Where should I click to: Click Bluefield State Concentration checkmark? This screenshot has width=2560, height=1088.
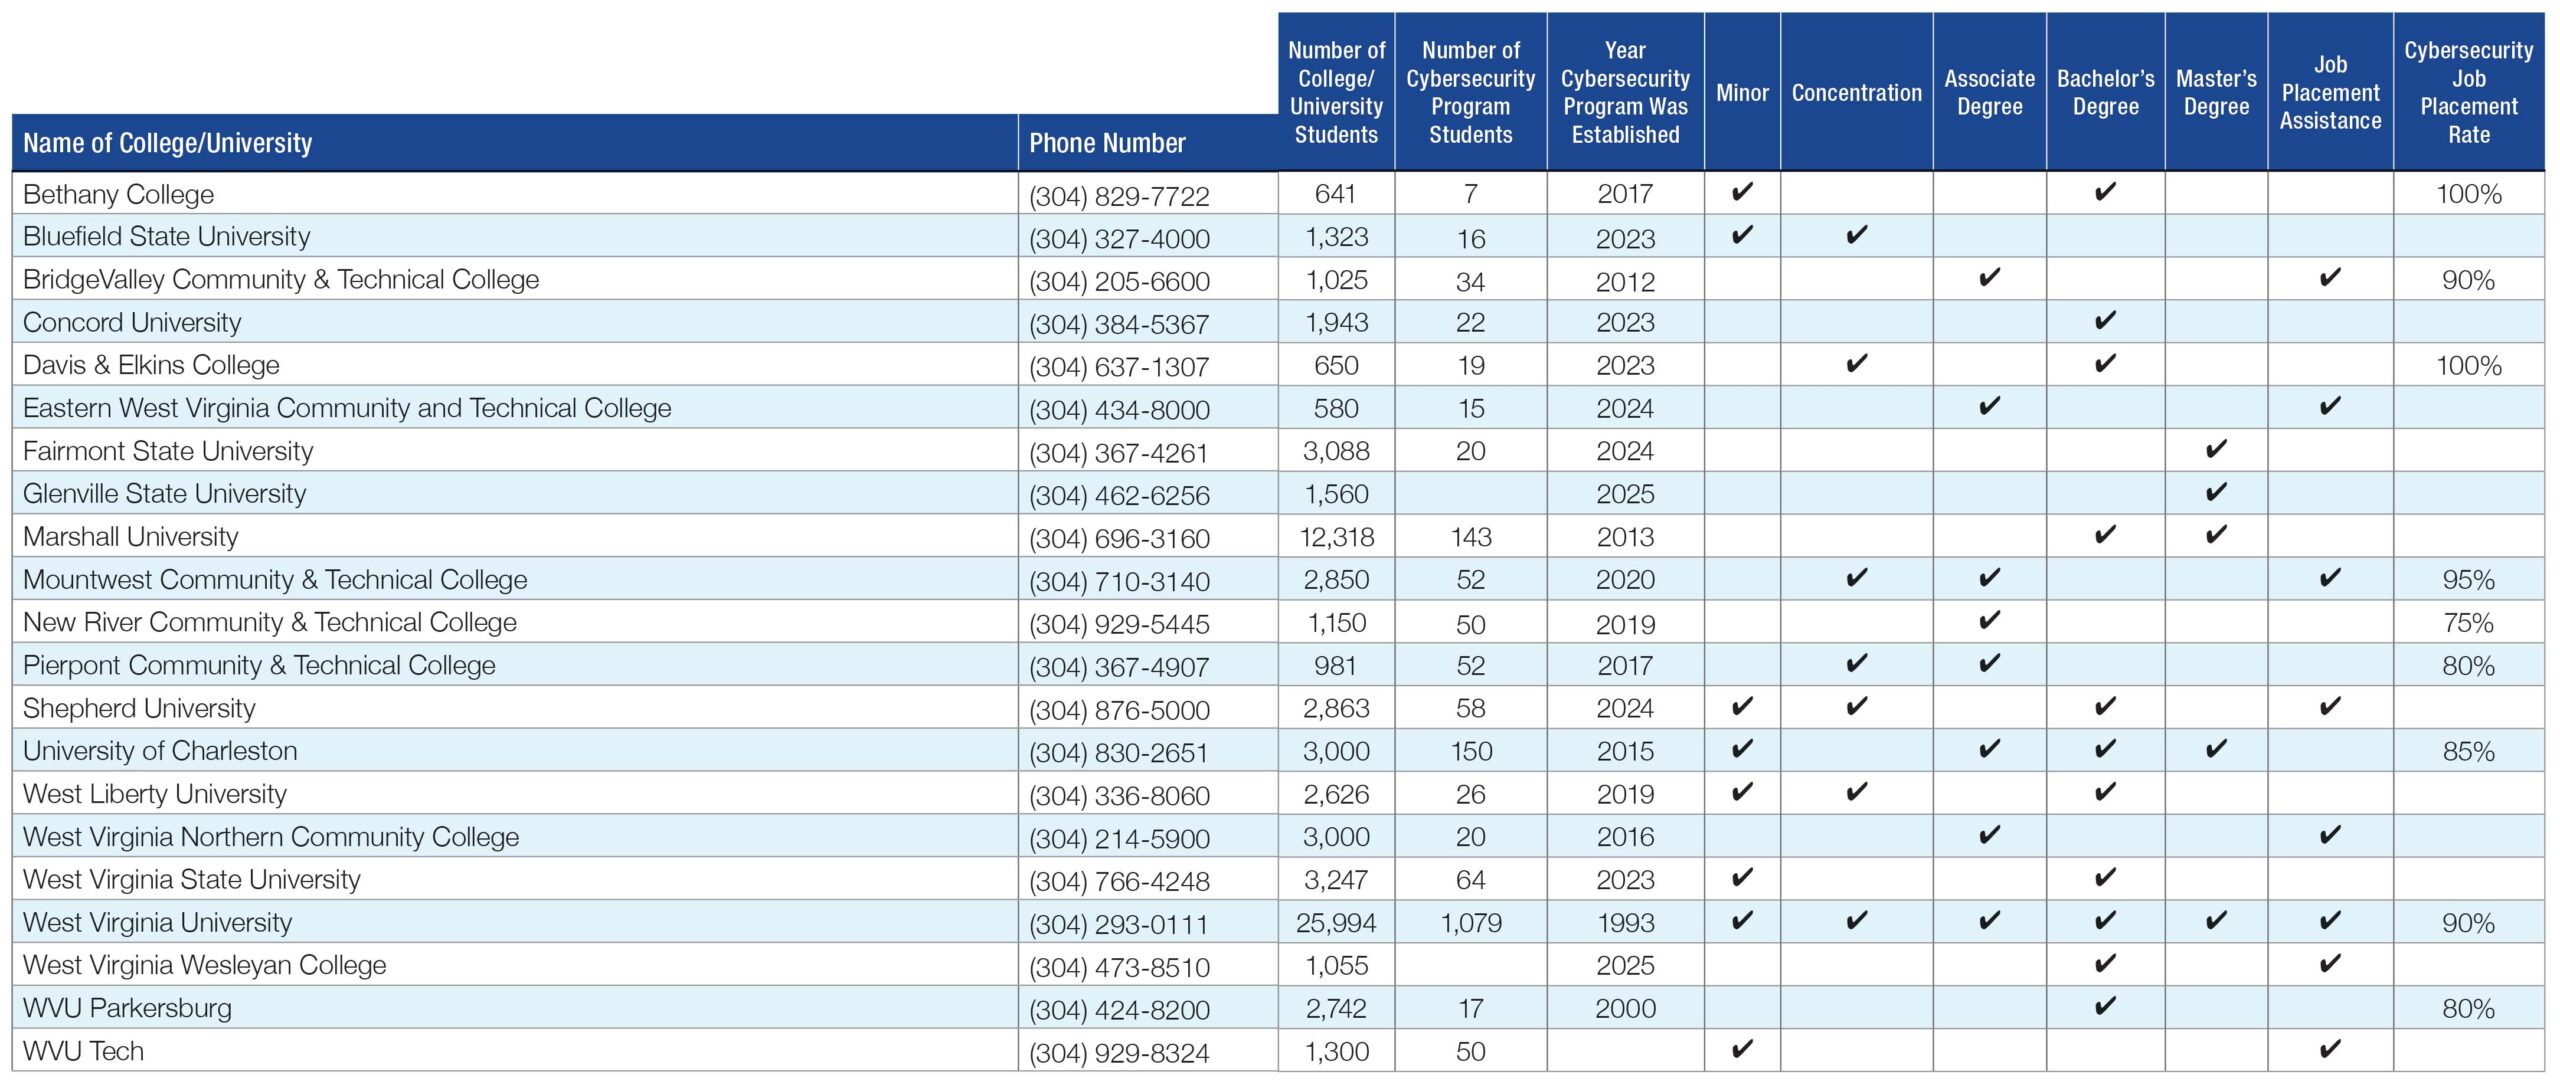(1856, 235)
